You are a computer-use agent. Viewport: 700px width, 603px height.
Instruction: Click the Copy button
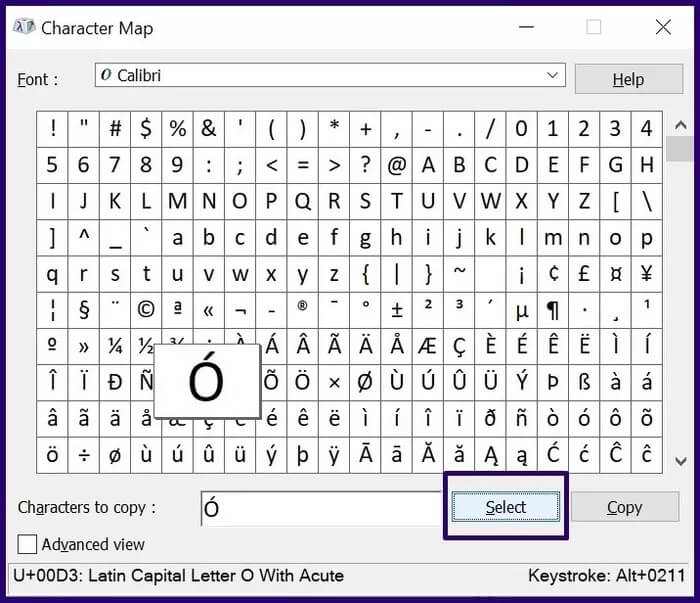(x=625, y=507)
